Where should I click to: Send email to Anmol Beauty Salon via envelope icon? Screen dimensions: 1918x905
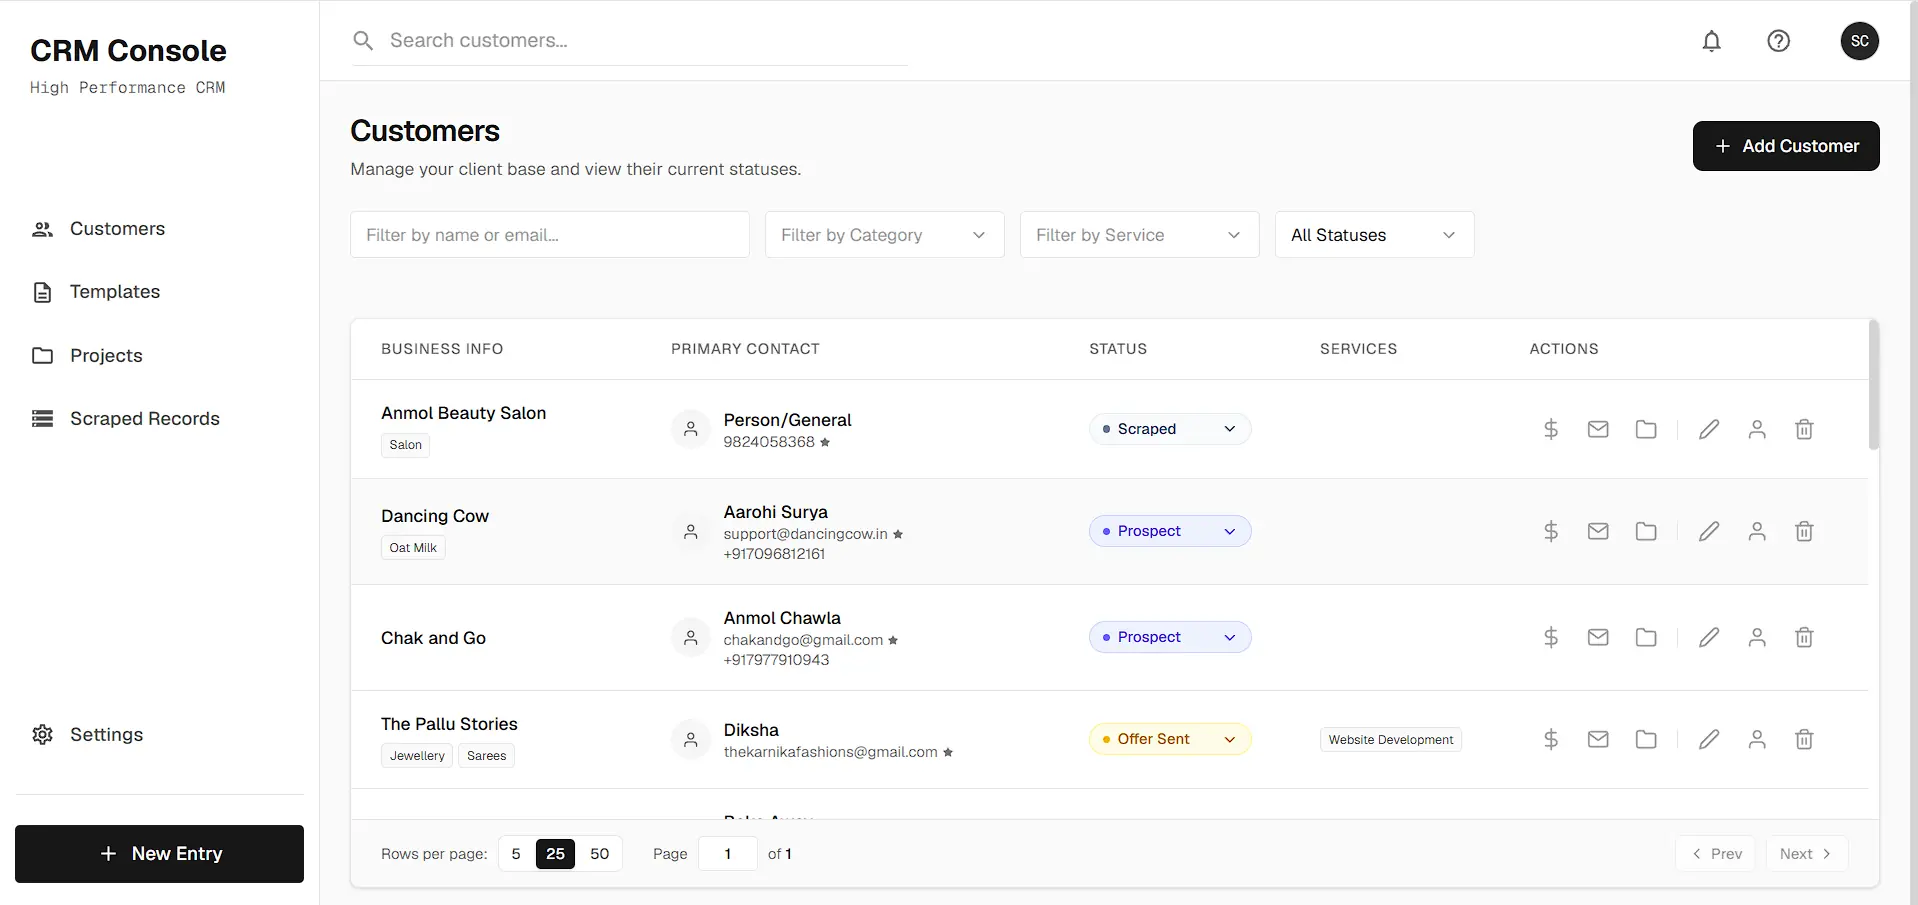1598,429
